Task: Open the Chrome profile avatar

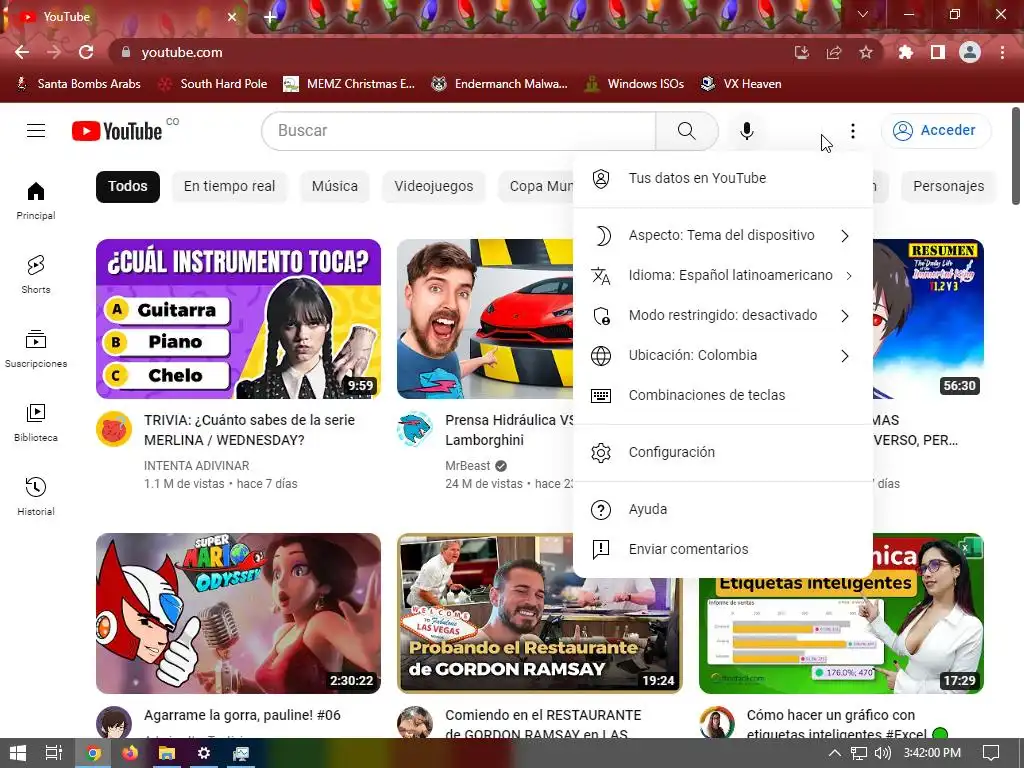Action: coord(970,52)
